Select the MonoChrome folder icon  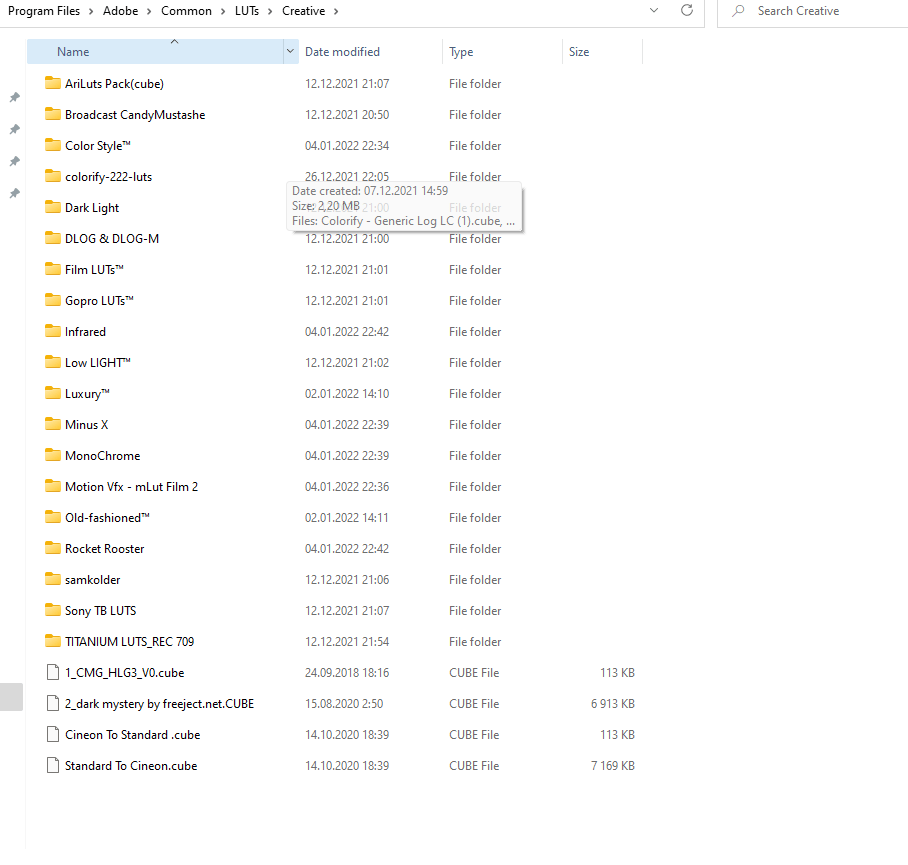pyautogui.click(x=53, y=455)
